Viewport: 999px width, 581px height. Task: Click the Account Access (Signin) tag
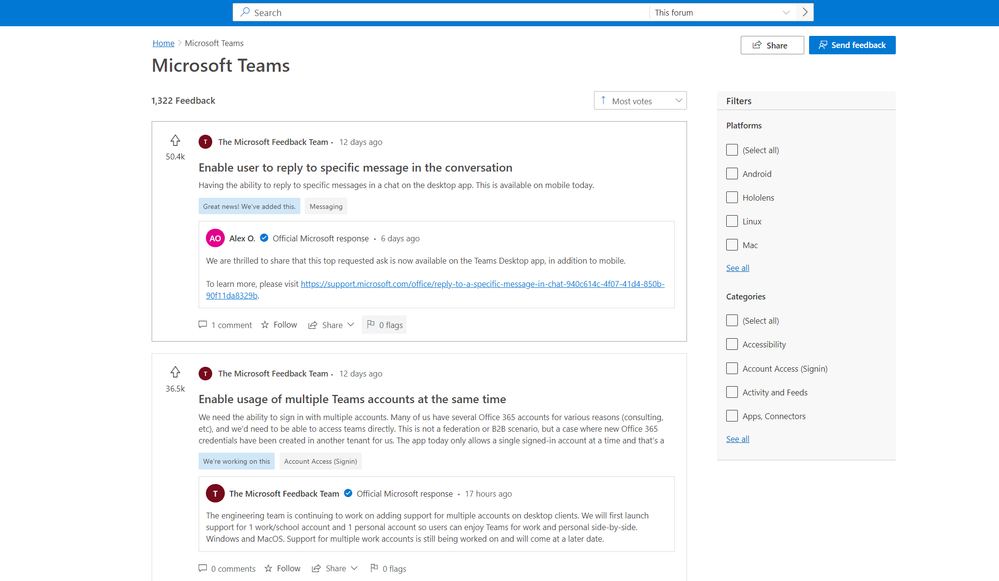coord(320,461)
